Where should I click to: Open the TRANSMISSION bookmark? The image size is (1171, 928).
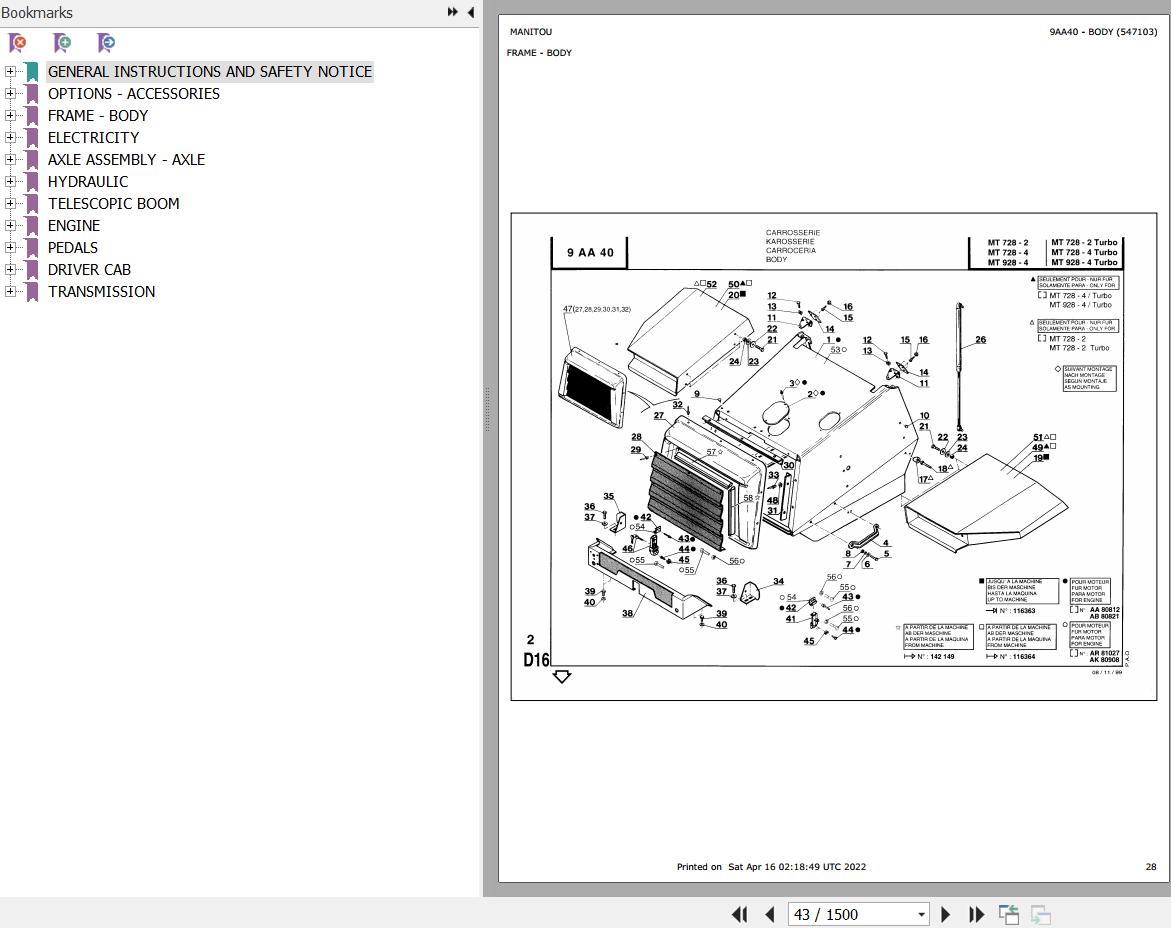(x=102, y=292)
